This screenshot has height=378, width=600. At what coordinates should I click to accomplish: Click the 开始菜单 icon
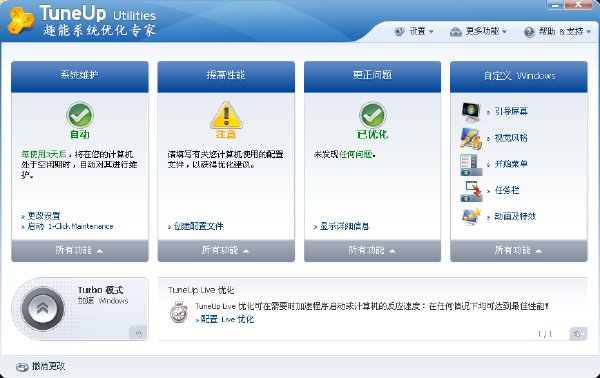[x=471, y=165]
